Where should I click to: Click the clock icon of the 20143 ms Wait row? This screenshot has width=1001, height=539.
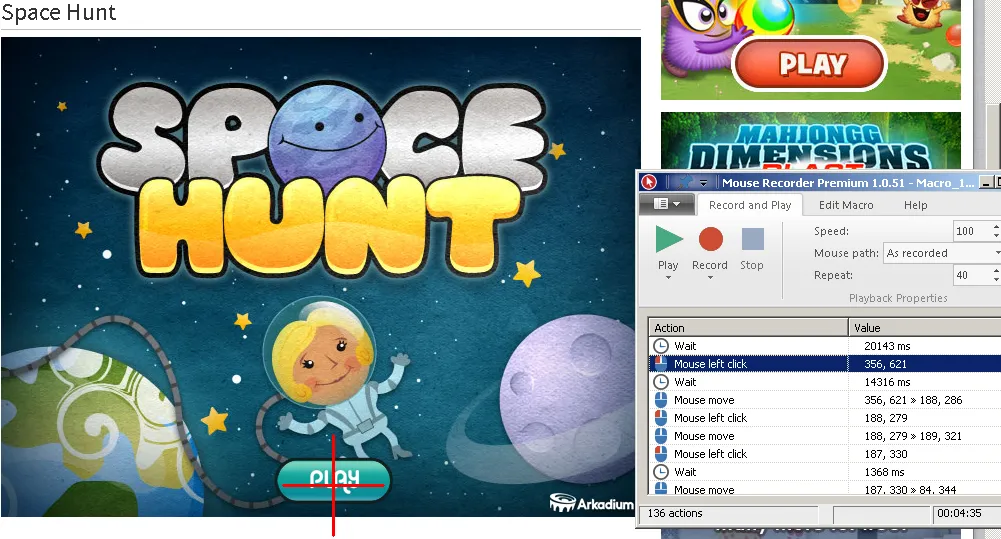pos(661,346)
